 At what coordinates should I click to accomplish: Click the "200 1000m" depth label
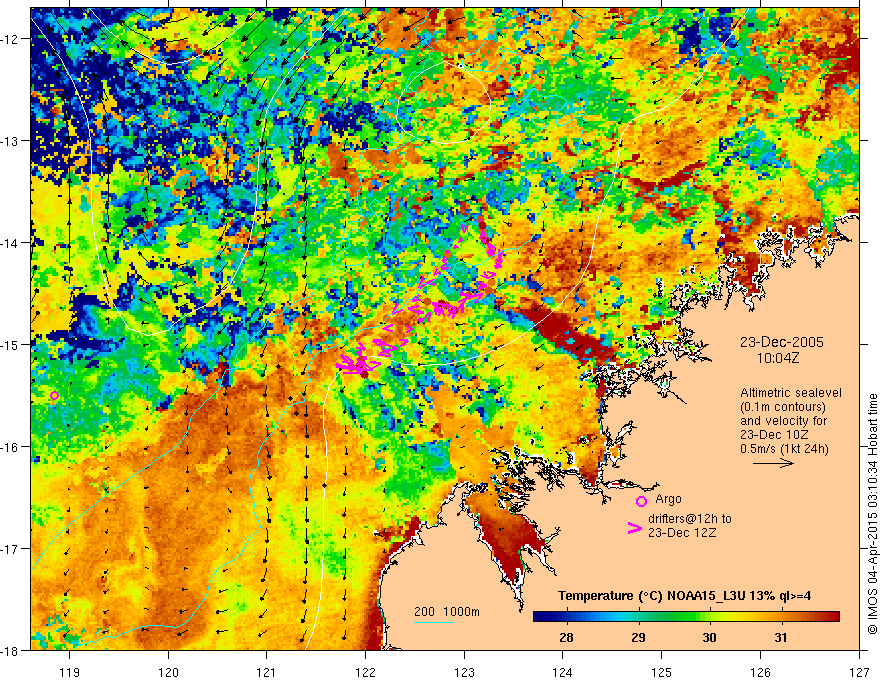click(x=447, y=612)
